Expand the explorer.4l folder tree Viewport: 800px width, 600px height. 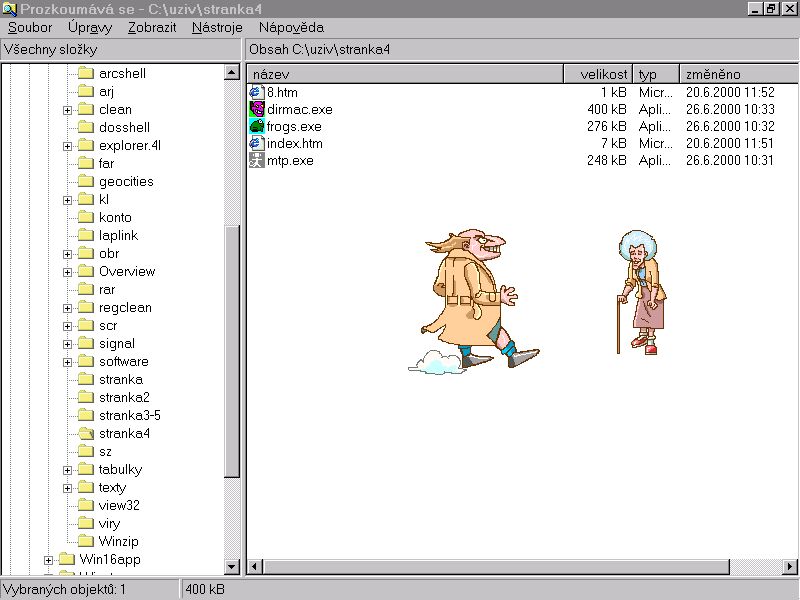point(68,146)
